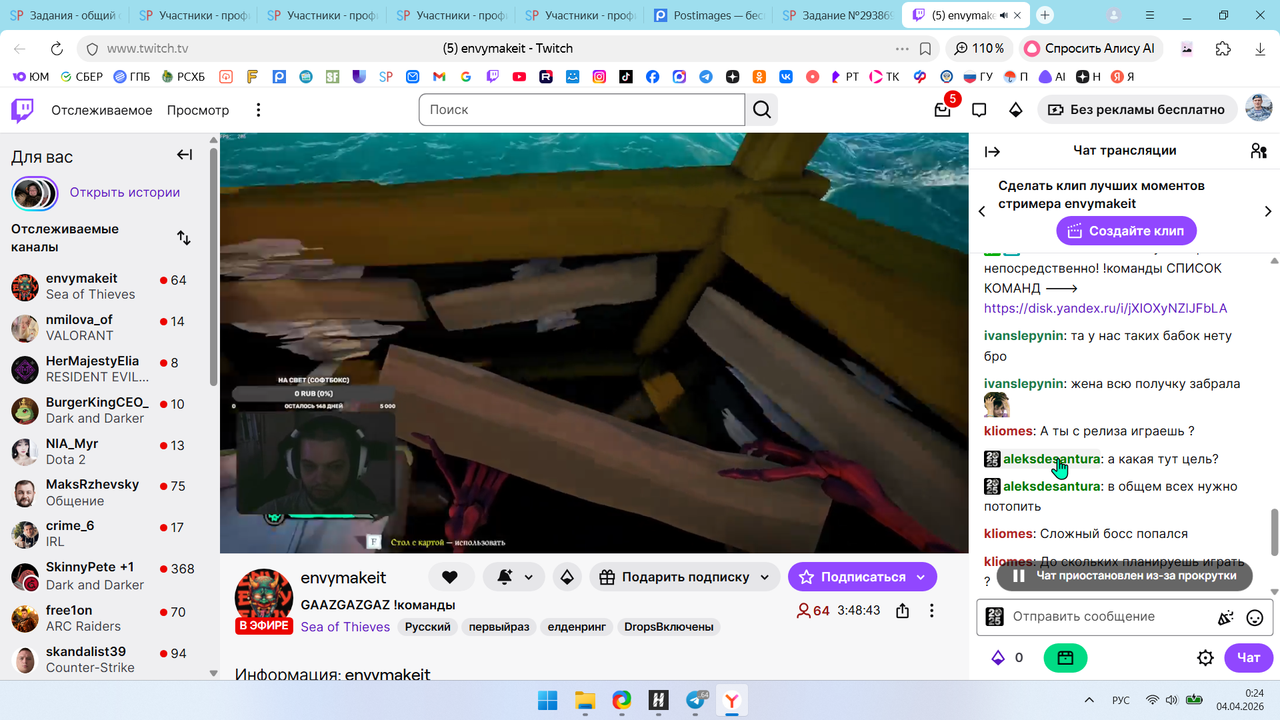Click Без рекламы бесплатно button
The width and height of the screenshot is (1280, 720).
point(1137,110)
